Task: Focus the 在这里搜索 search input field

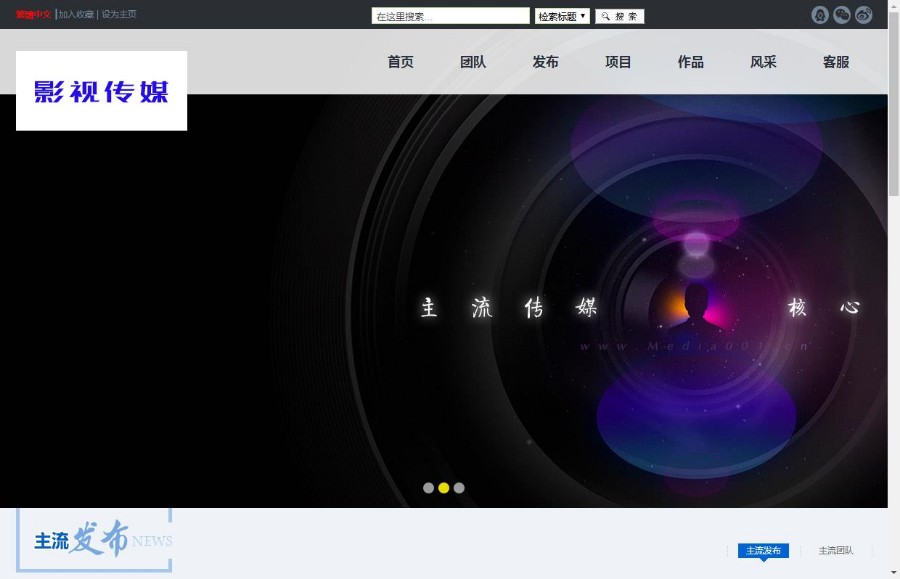Action: [x=451, y=16]
